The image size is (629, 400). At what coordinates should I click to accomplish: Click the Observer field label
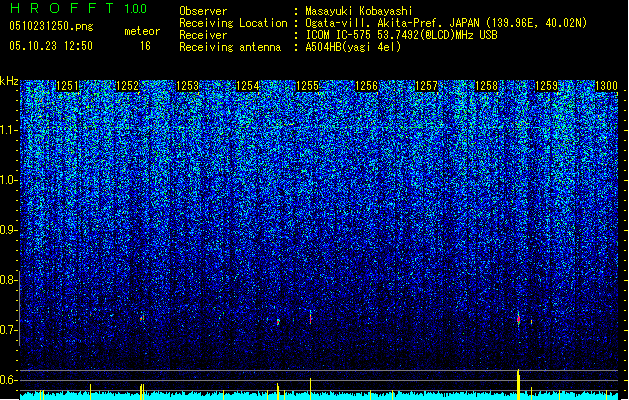coord(203,11)
